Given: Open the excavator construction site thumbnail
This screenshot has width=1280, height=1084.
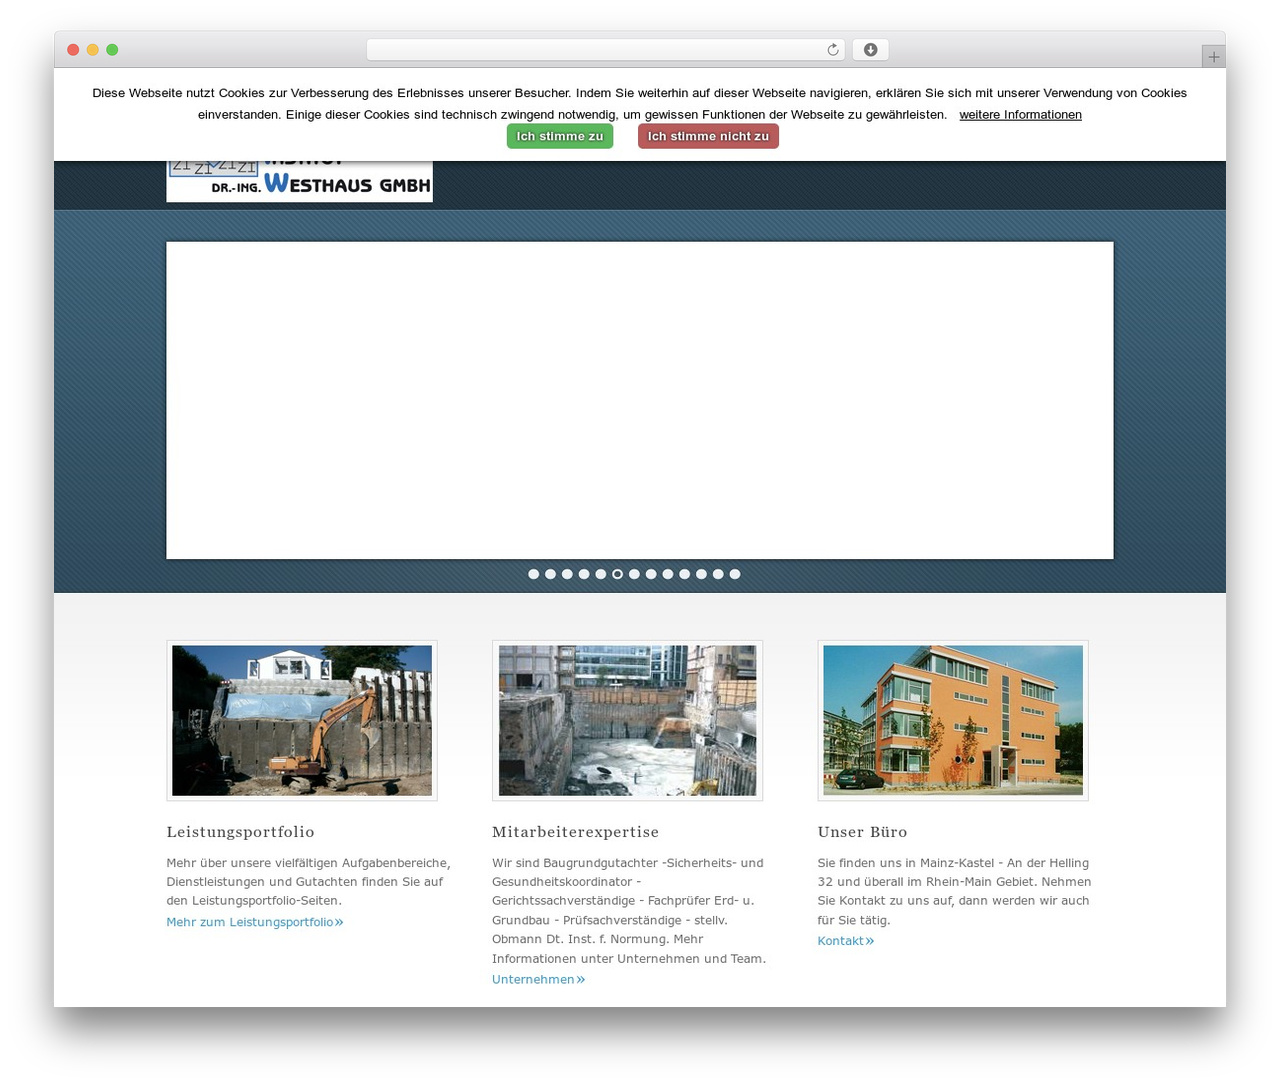Looking at the screenshot, I should [x=302, y=720].
